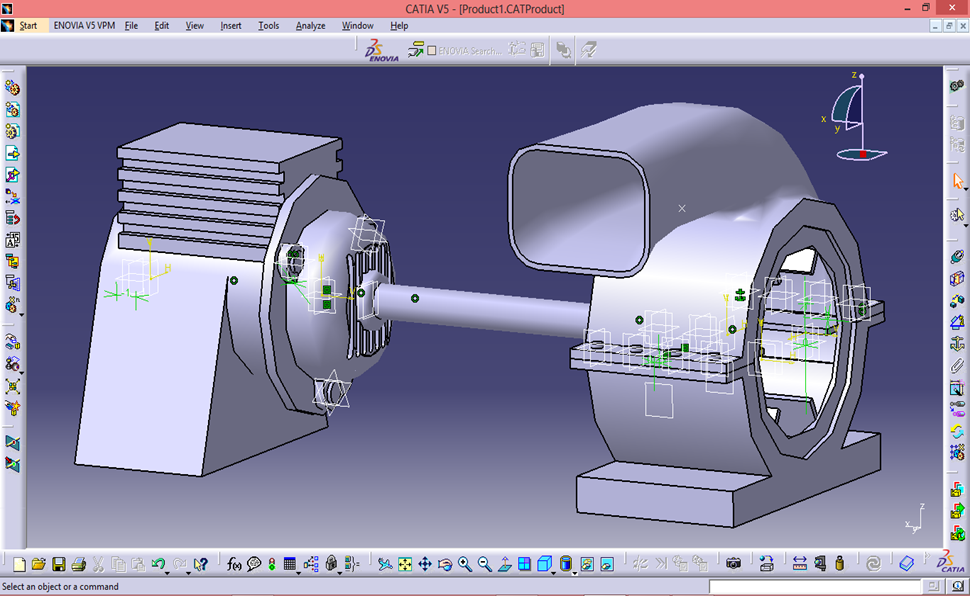Select the Measure Between ruler icon

(x=800, y=564)
